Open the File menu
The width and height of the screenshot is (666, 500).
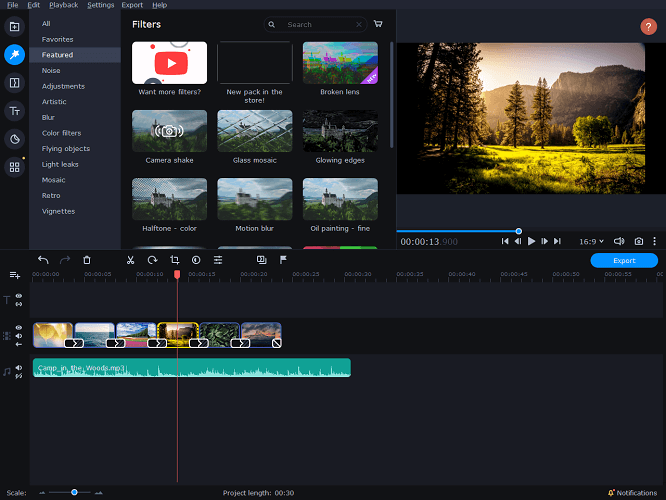pos(12,5)
